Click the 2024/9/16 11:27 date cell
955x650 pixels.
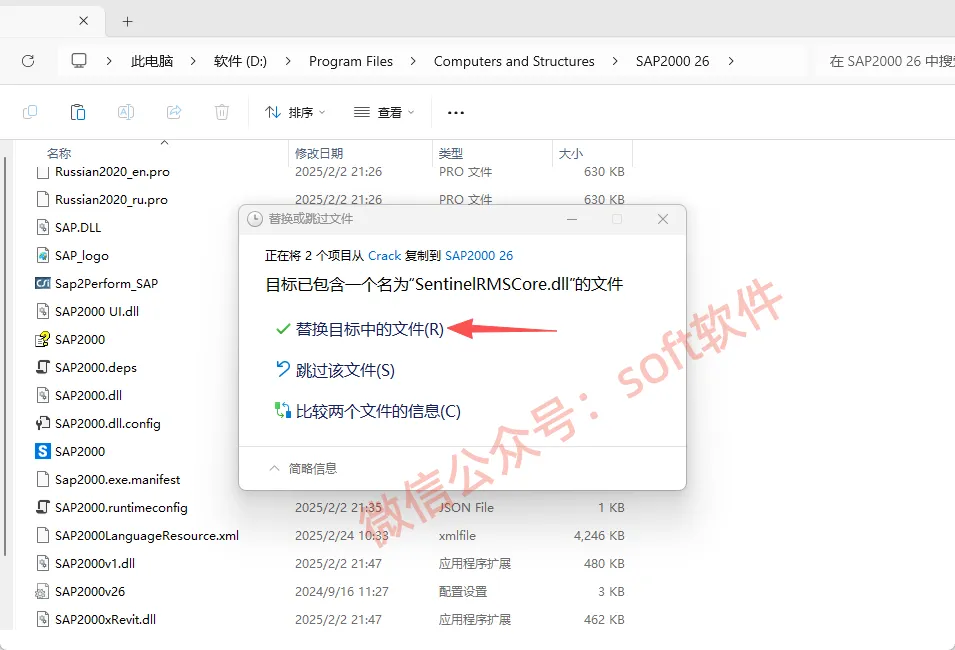342,592
